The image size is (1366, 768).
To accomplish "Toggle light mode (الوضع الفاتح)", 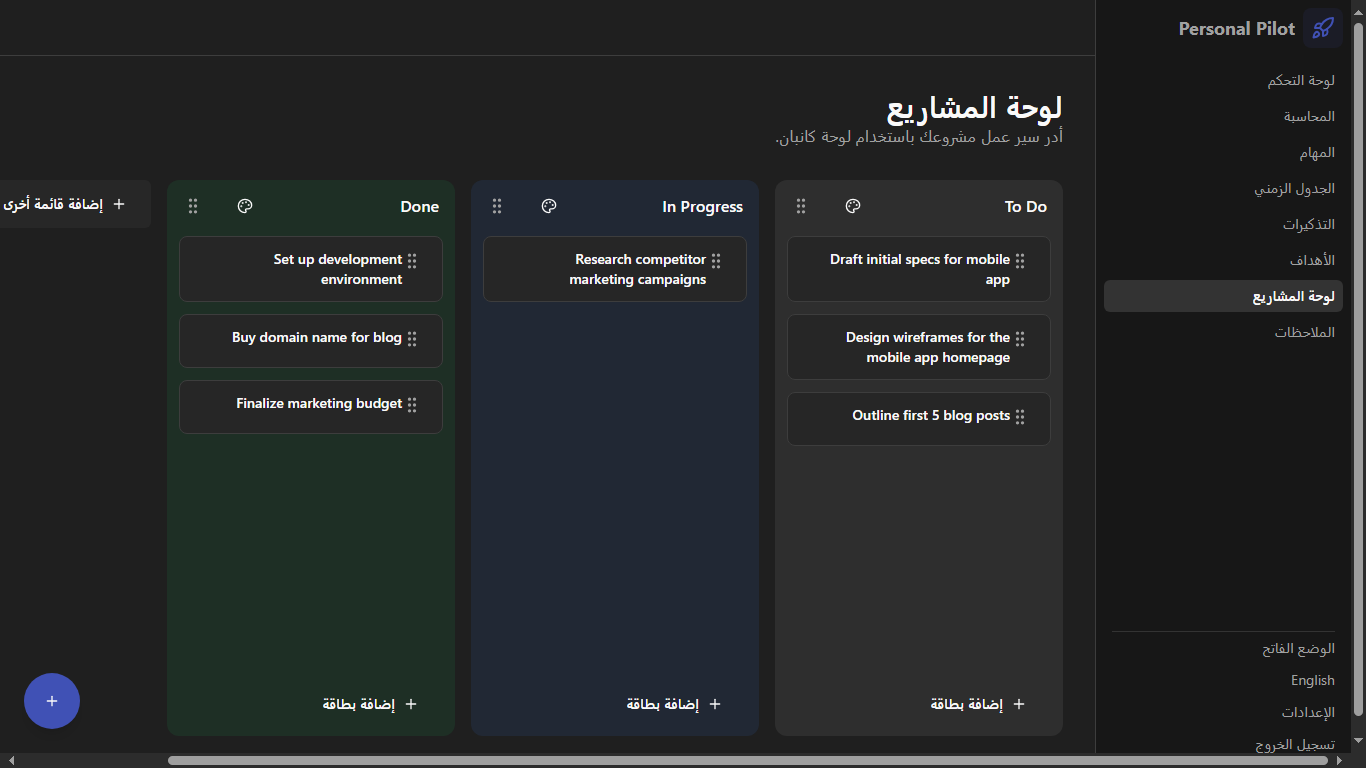I will click(x=1297, y=649).
